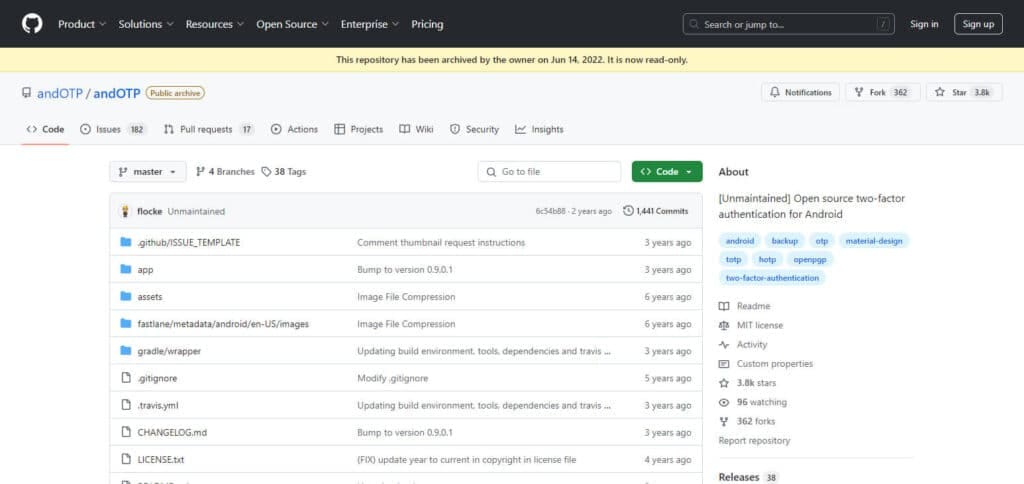The width and height of the screenshot is (1024, 484).
Task: Click the gradle/wrapper folder icon
Action: 126,351
